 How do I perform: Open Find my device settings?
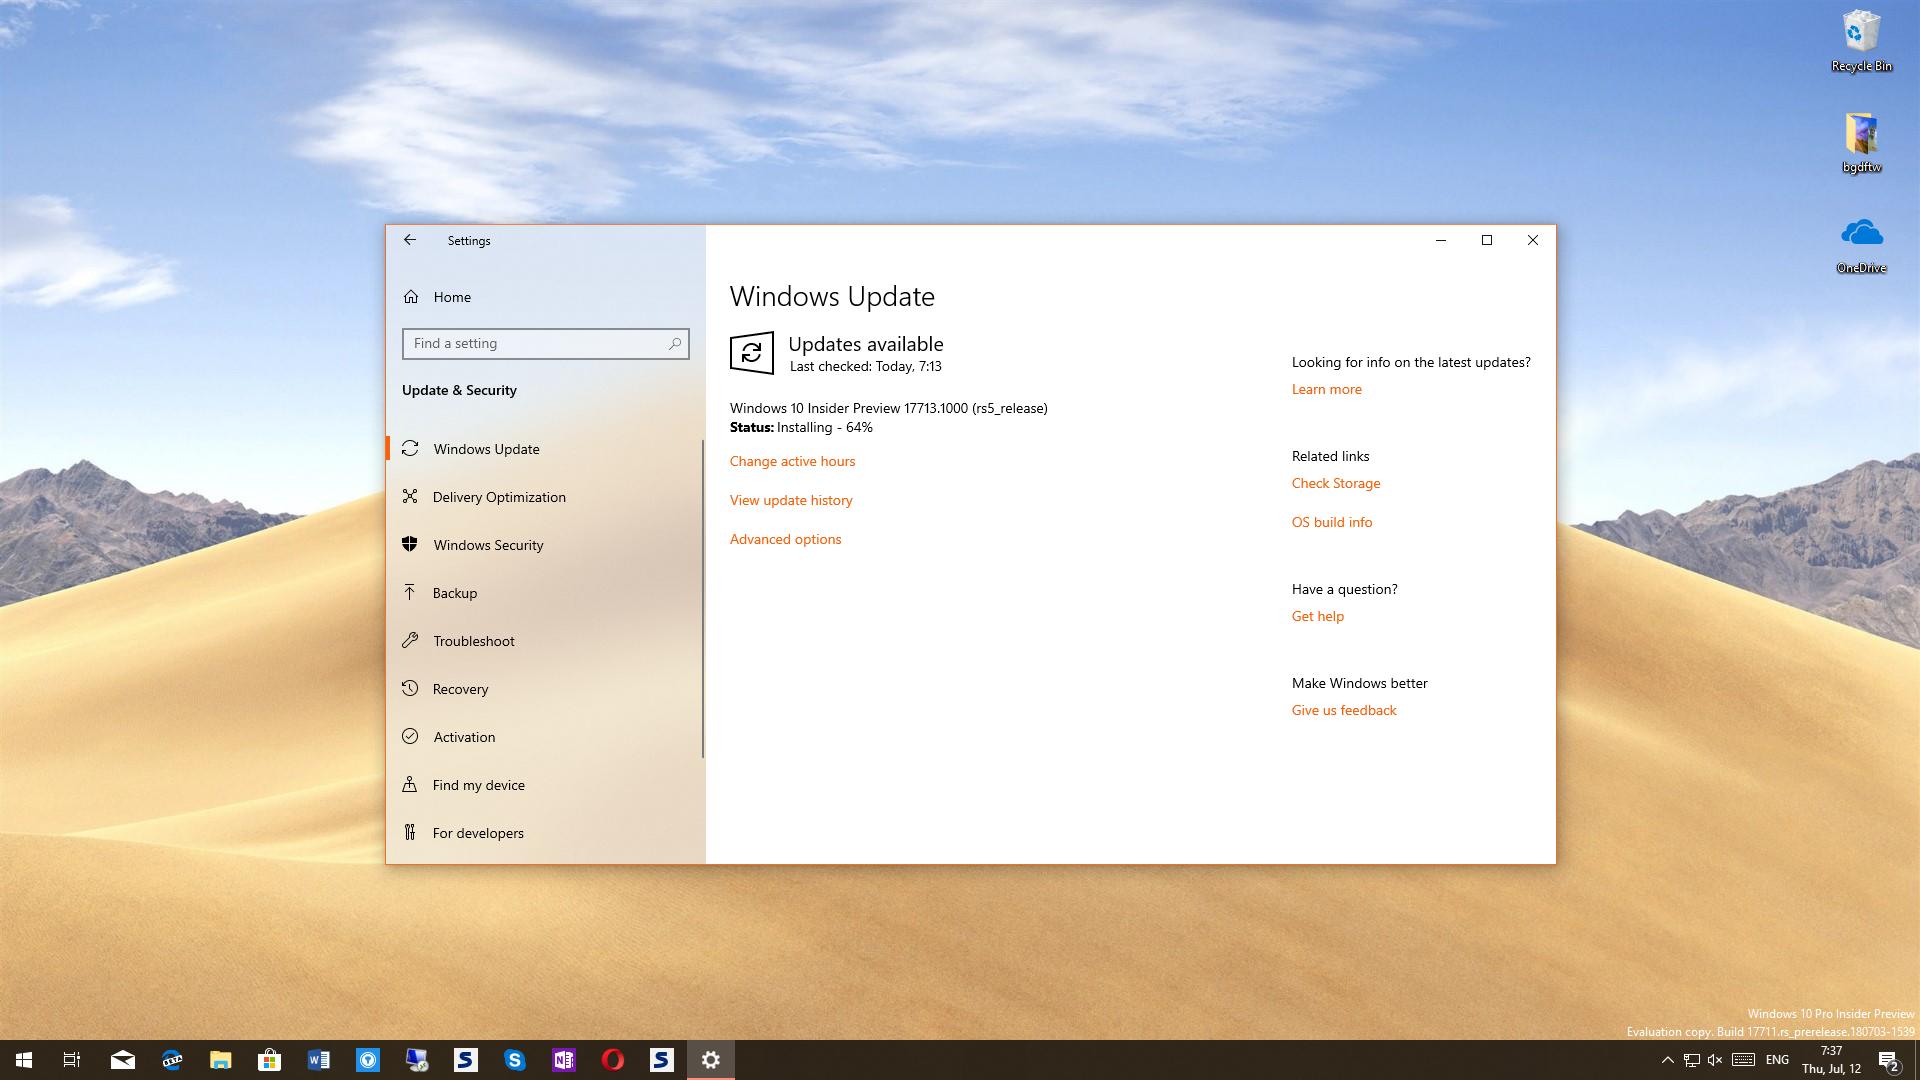click(x=545, y=785)
